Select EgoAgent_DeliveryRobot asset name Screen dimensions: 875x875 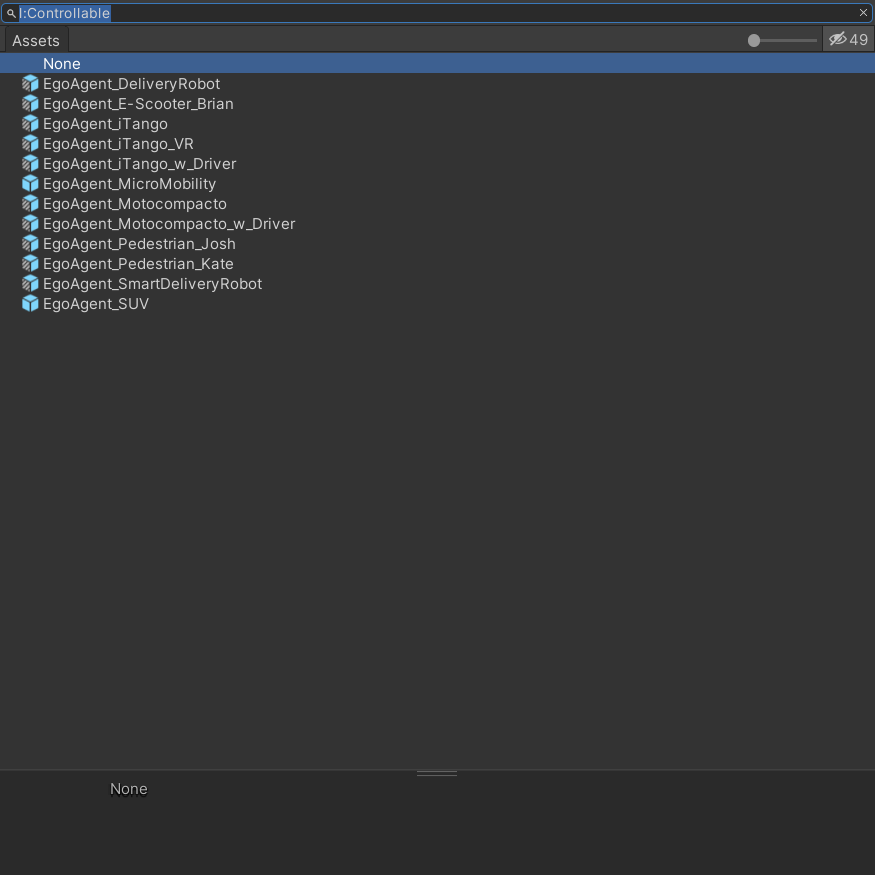132,84
